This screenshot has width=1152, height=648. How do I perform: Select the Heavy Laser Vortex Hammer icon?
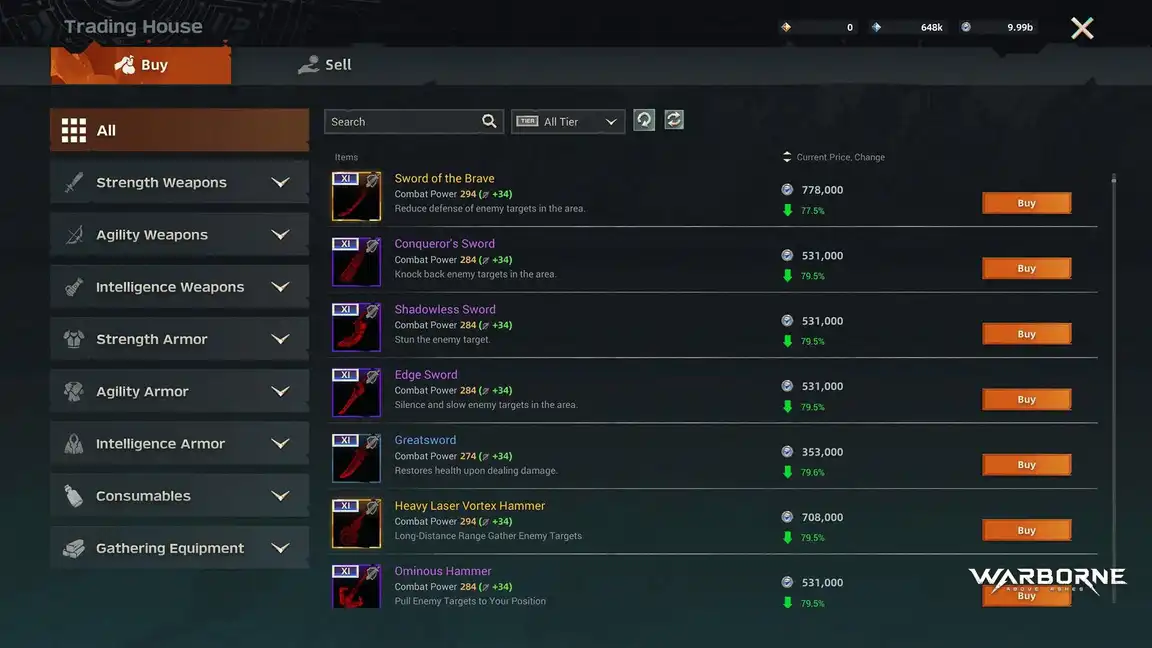point(356,523)
